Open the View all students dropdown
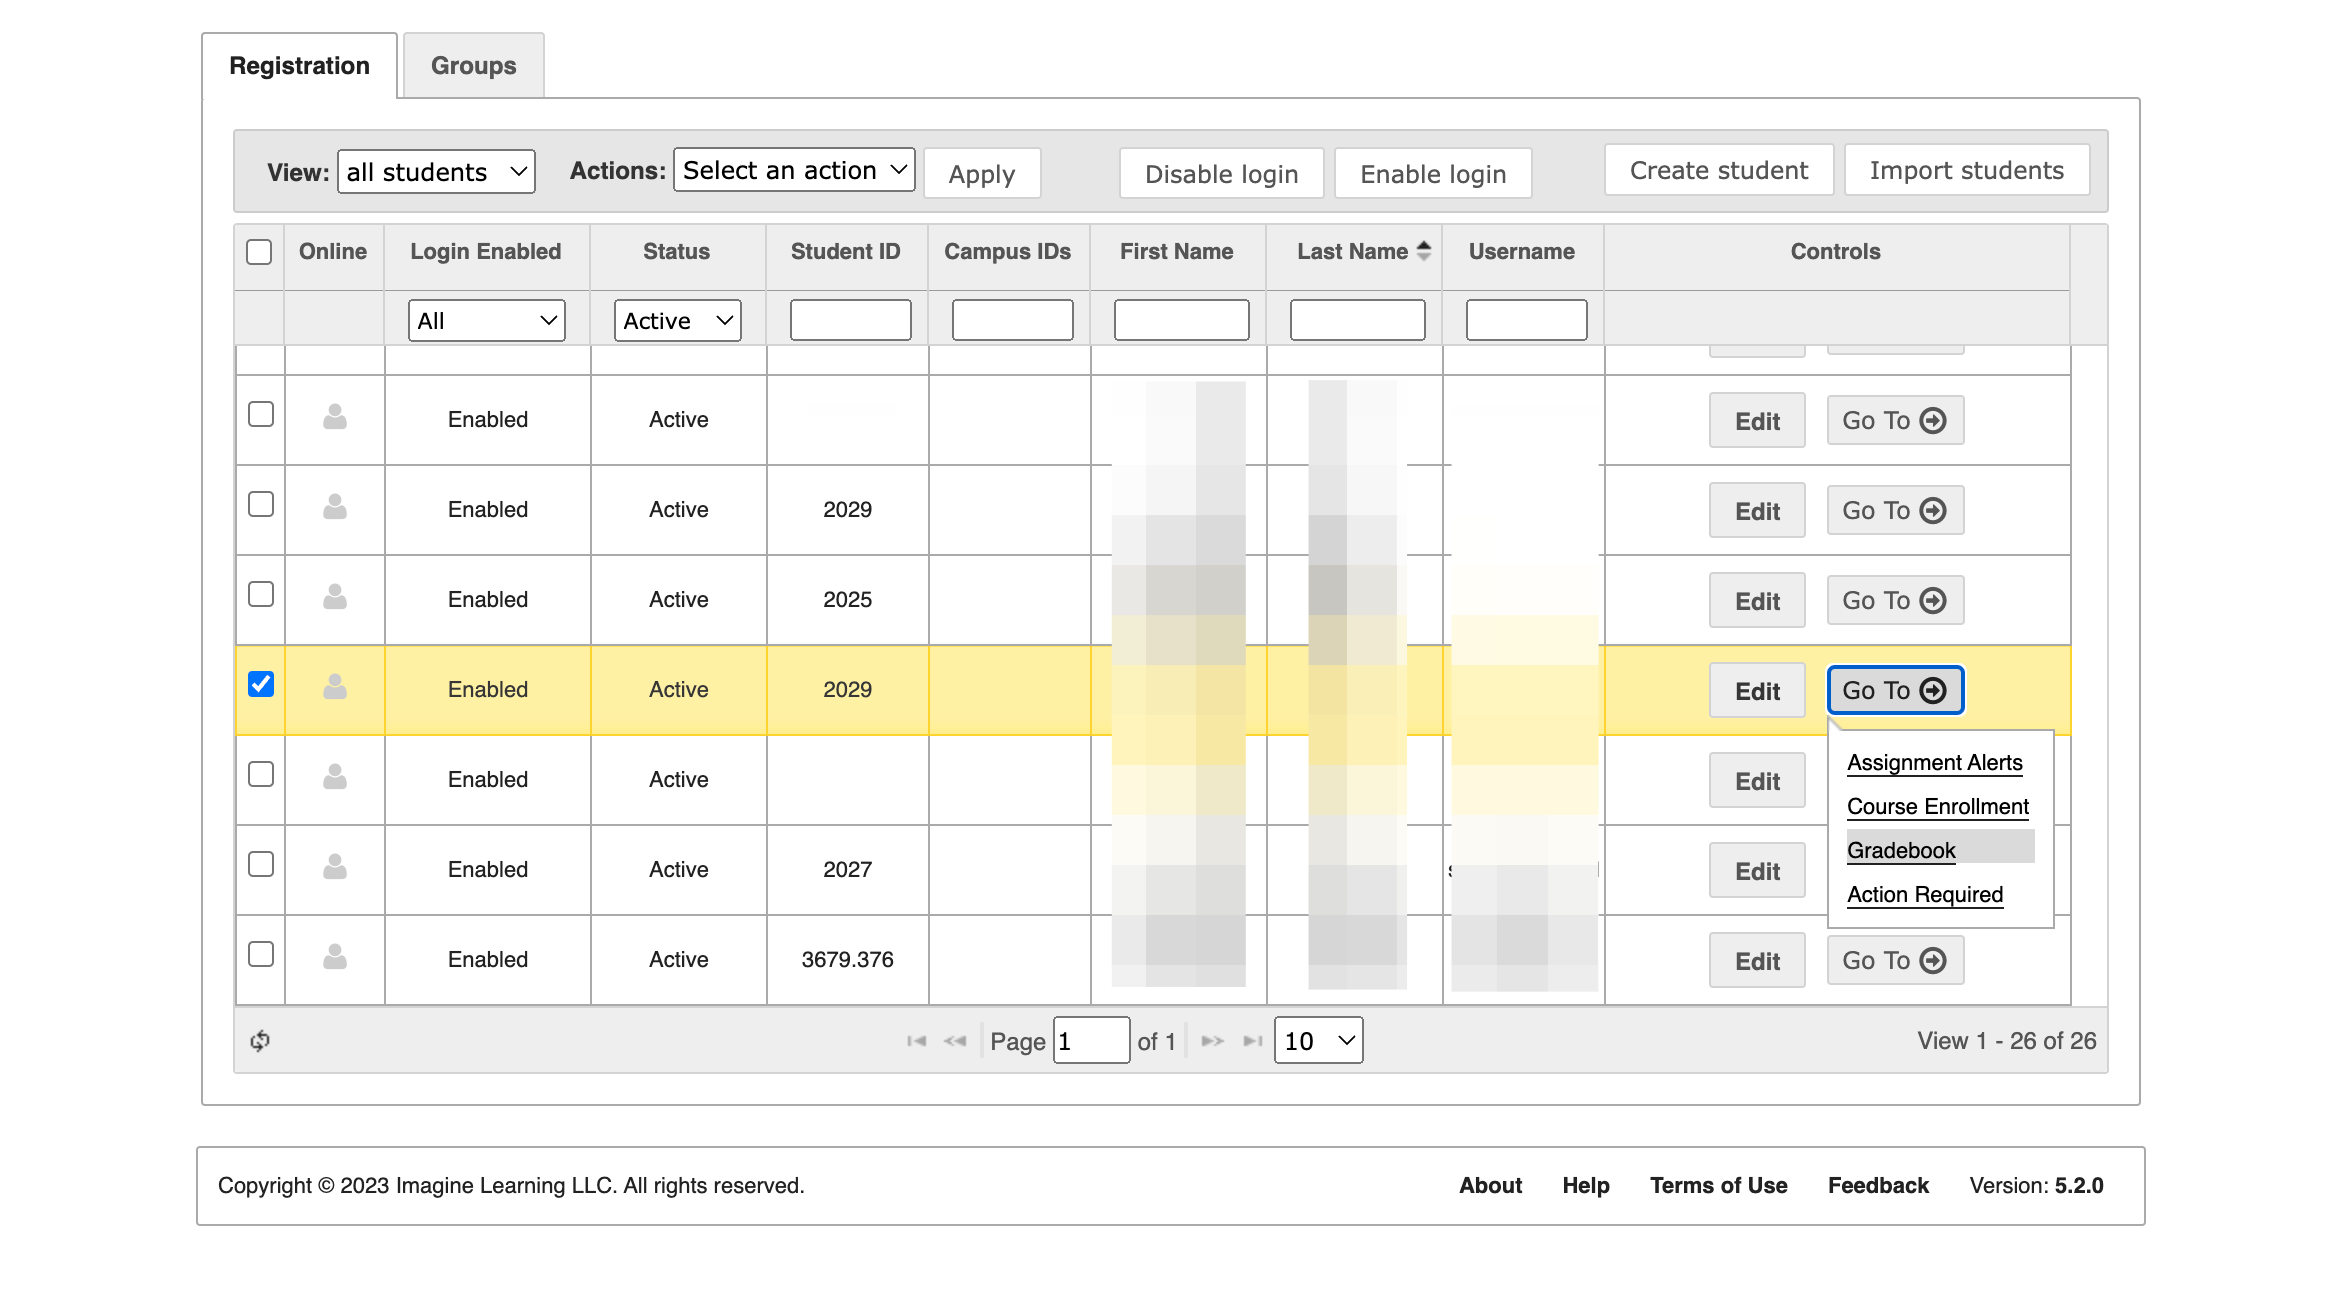 pyautogui.click(x=436, y=172)
